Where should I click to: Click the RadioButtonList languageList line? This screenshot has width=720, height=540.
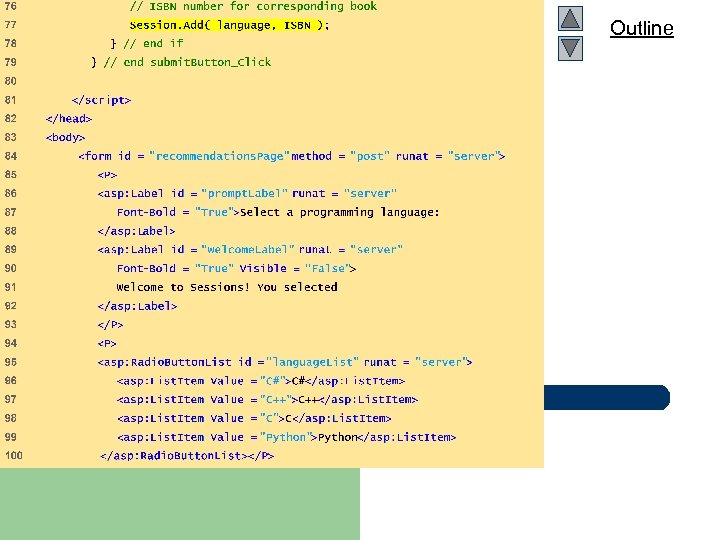tap(285, 362)
